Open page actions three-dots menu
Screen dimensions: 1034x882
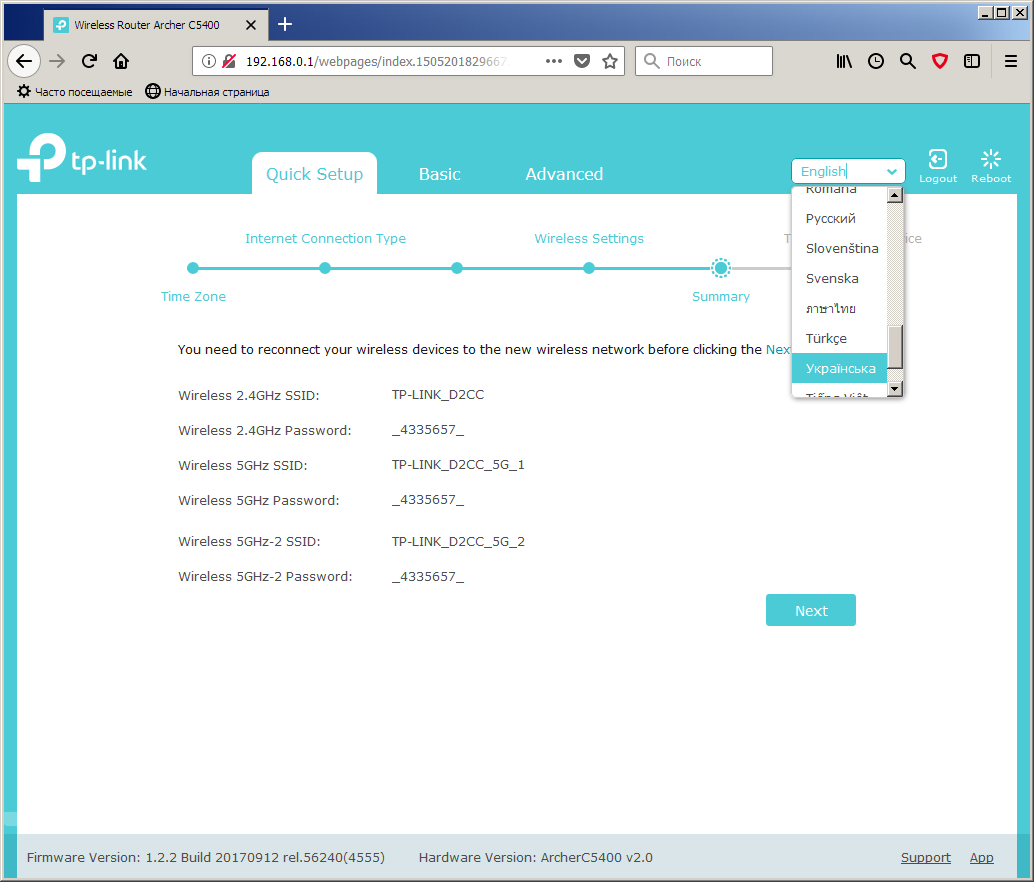pos(553,61)
